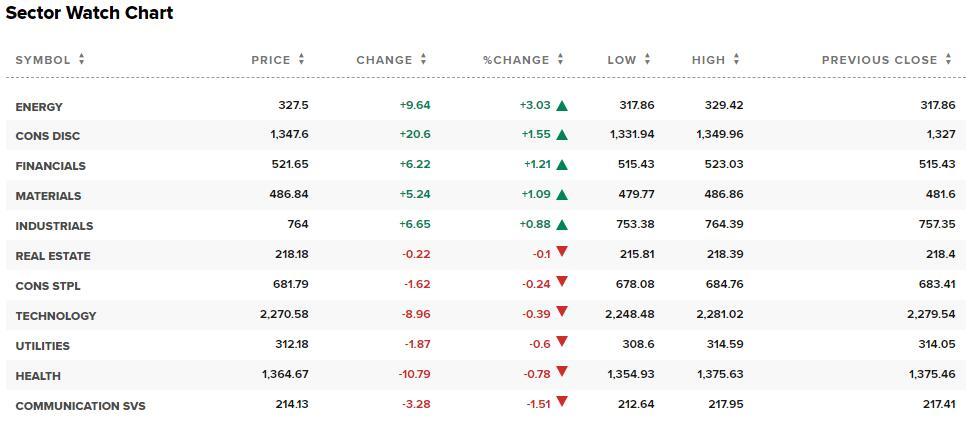The image size is (970, 427).
Task: Click the LOW column header label
Action: (622, 60)
